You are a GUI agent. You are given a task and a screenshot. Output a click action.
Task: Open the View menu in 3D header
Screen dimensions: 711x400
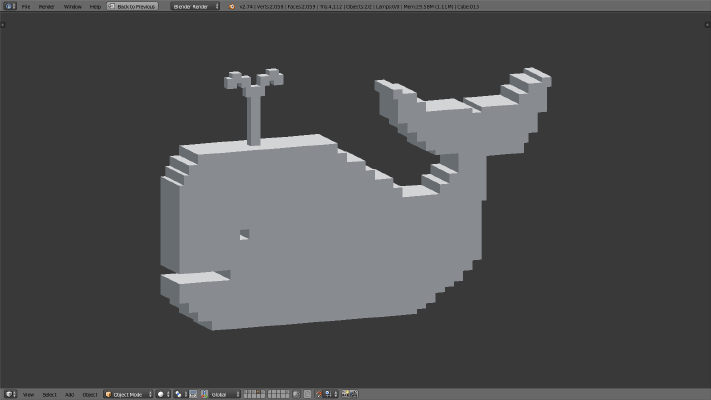pyautogui.click(x=29, y=395)
